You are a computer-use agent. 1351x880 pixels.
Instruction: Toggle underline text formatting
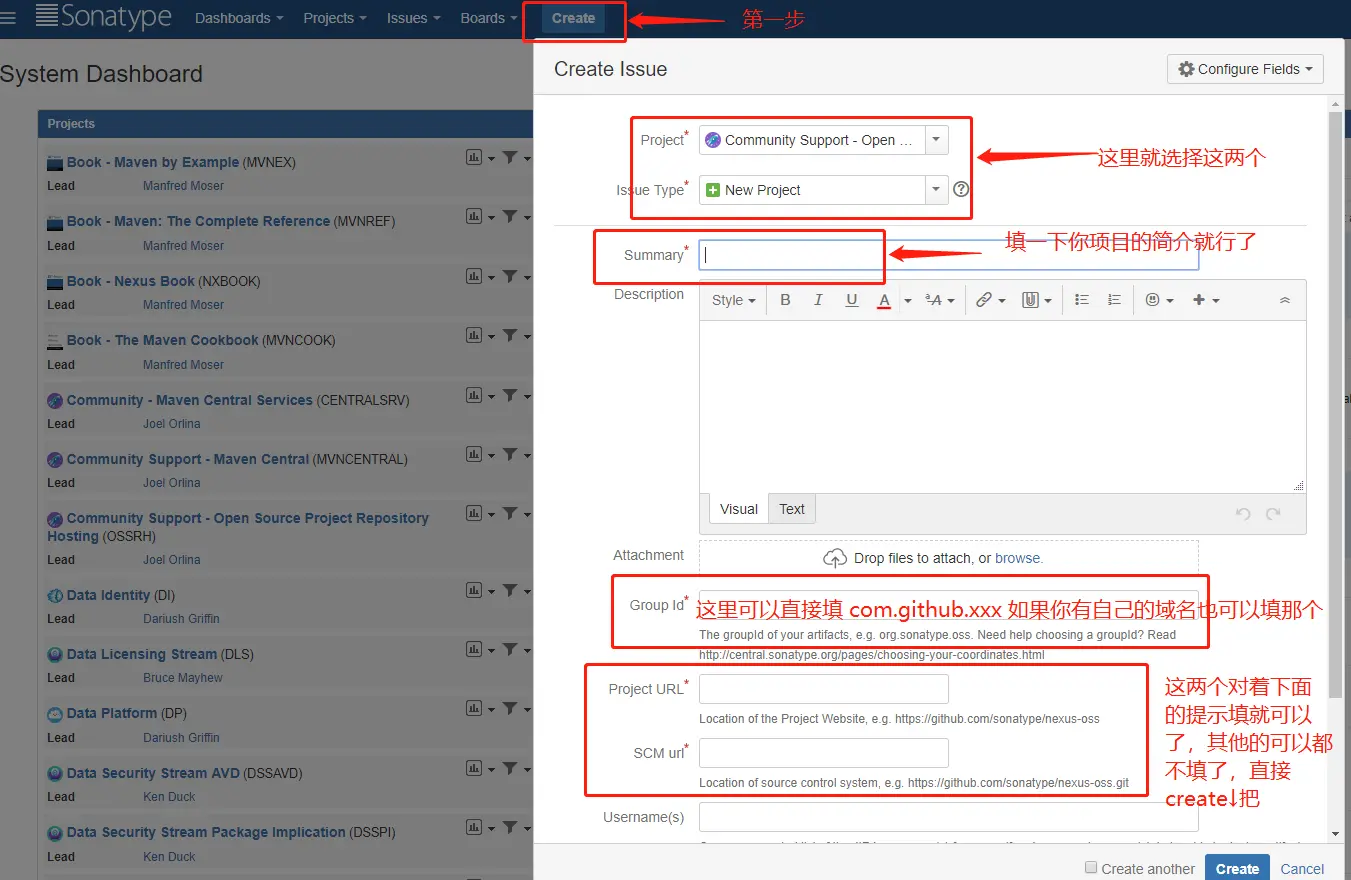pyautogui.click(x=852, y=300)
